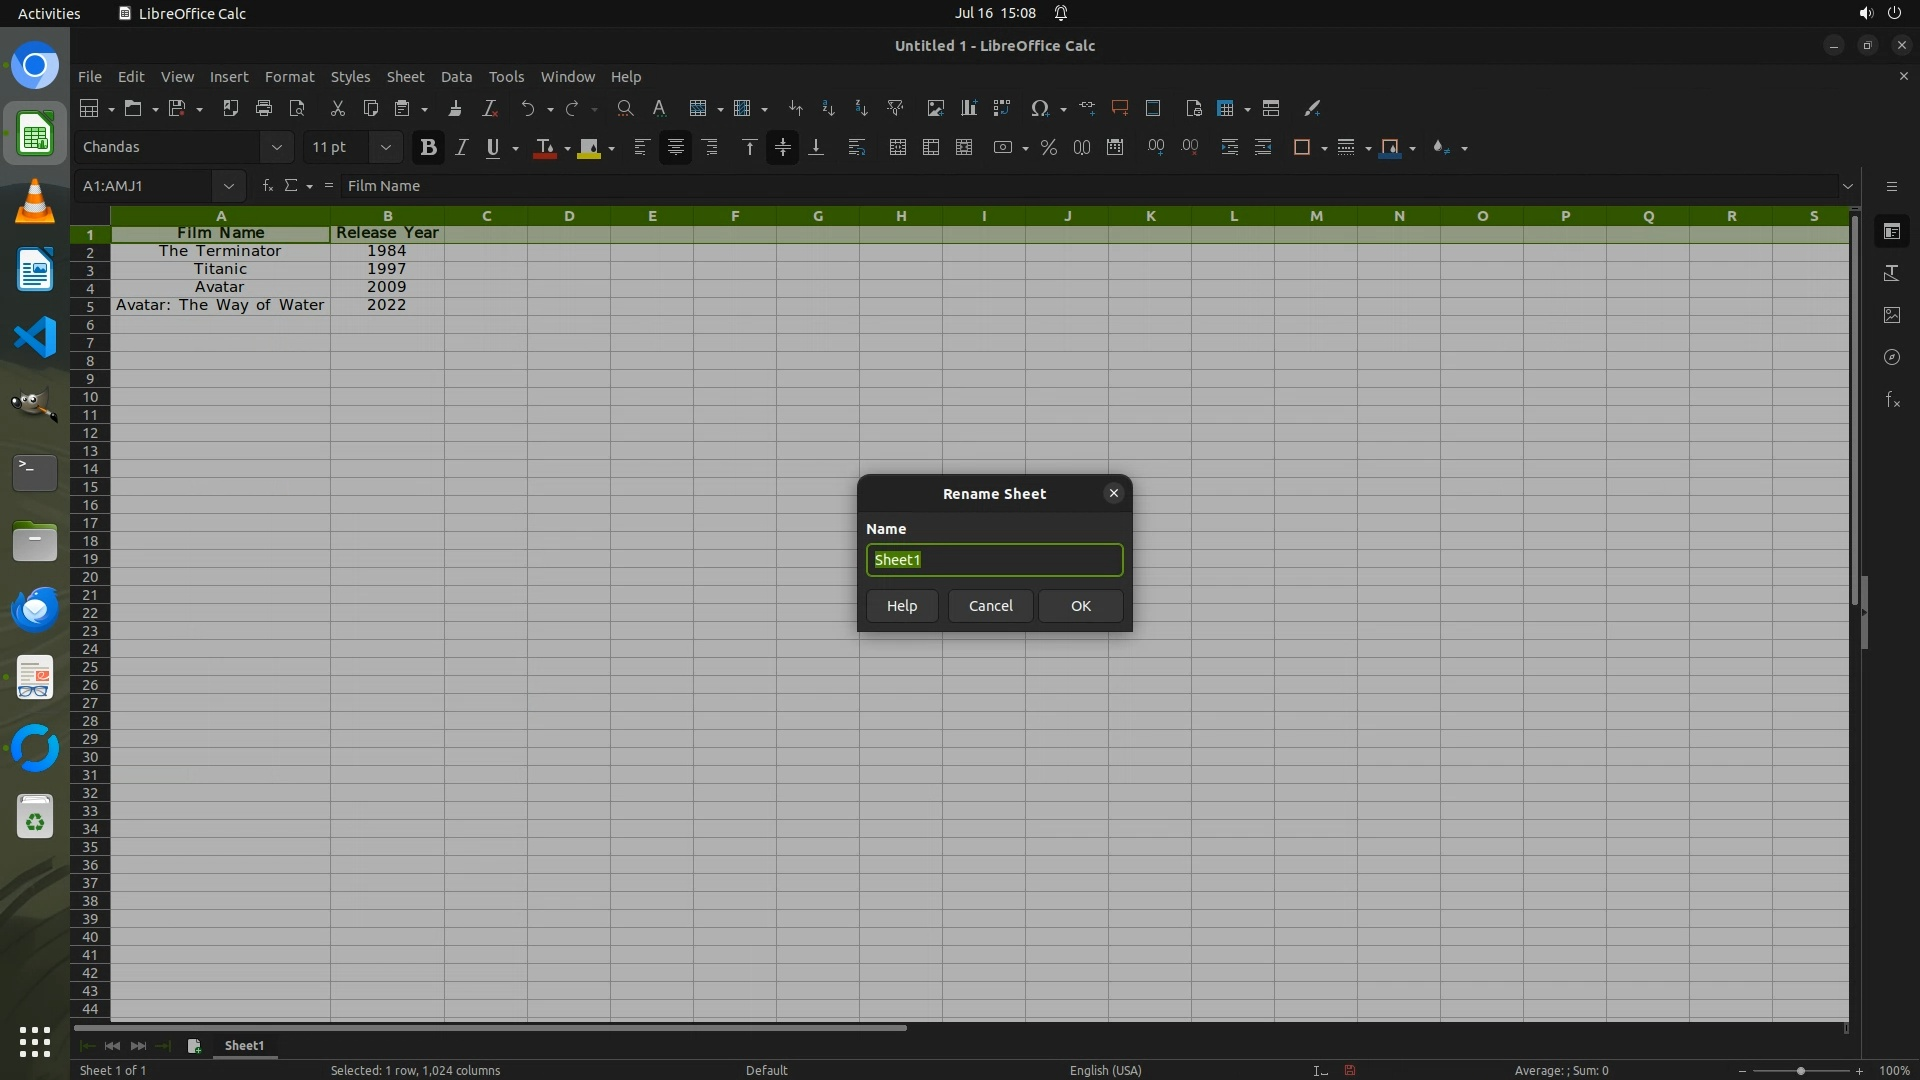Expand the font name dropdown
The height and width of the screenshot is (1080, 1920).
276,147
